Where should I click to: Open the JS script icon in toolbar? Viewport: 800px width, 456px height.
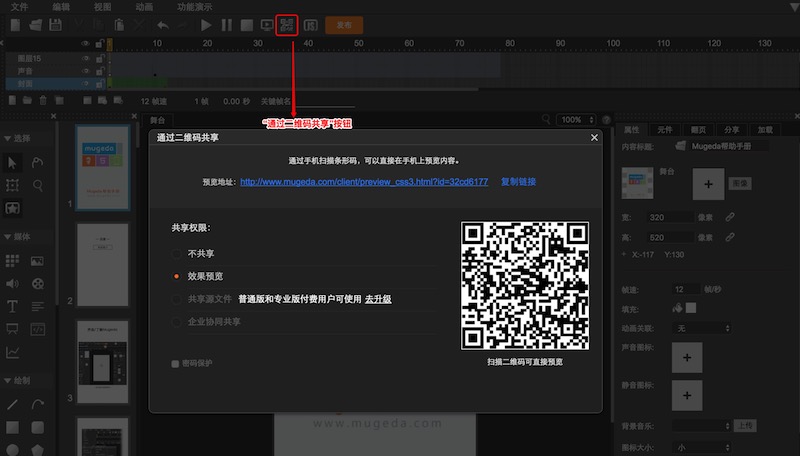click(x=310, y=25)
